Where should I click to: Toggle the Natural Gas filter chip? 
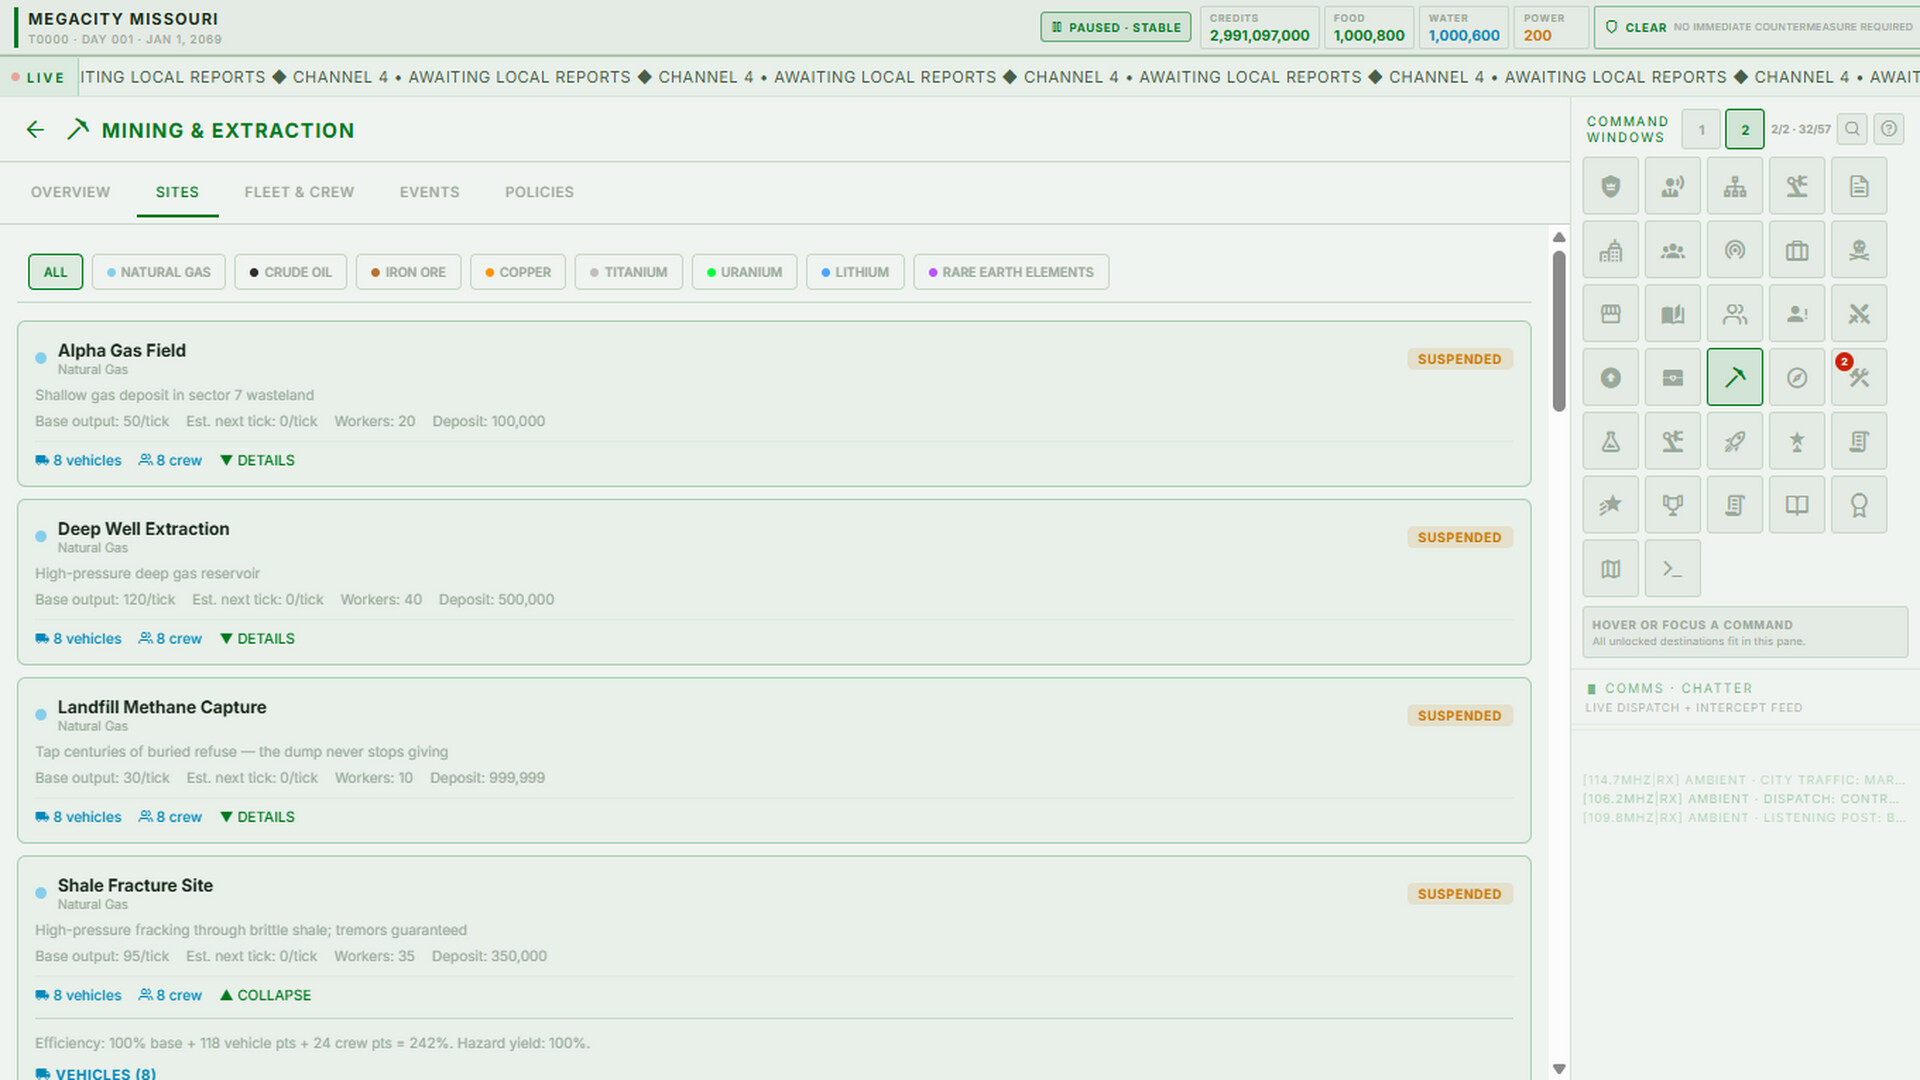(159, 272)
